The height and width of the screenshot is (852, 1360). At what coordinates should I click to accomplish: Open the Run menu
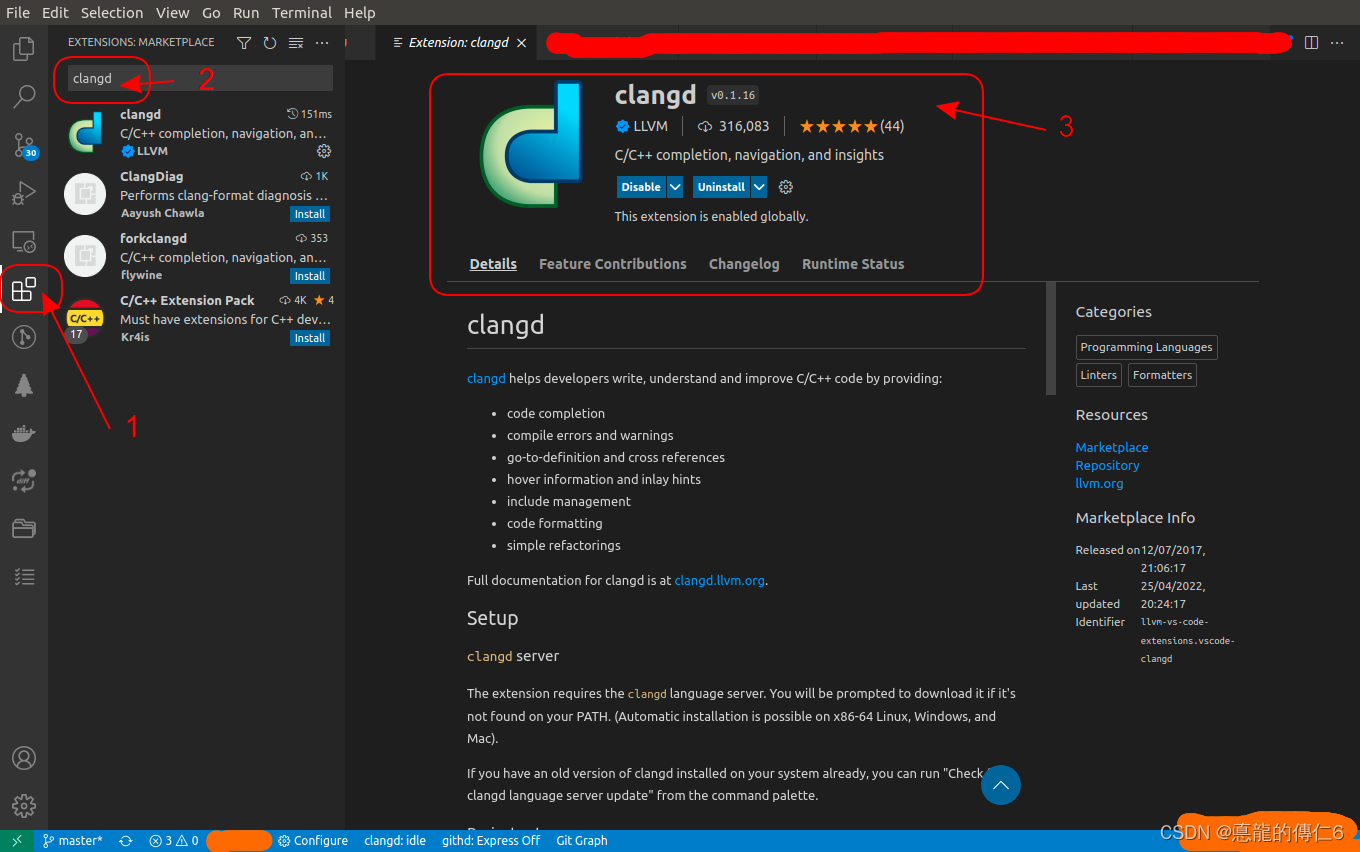pos(246,13)
